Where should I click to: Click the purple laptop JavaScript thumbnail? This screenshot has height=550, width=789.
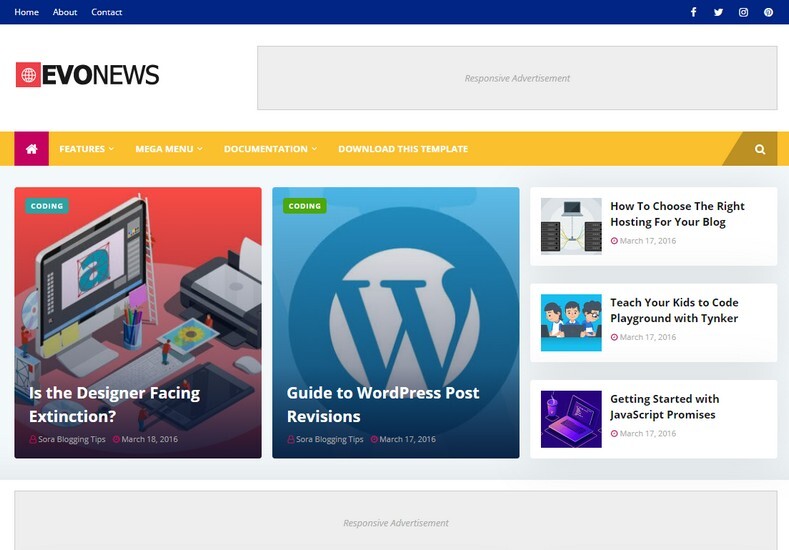tap(571, 419)
